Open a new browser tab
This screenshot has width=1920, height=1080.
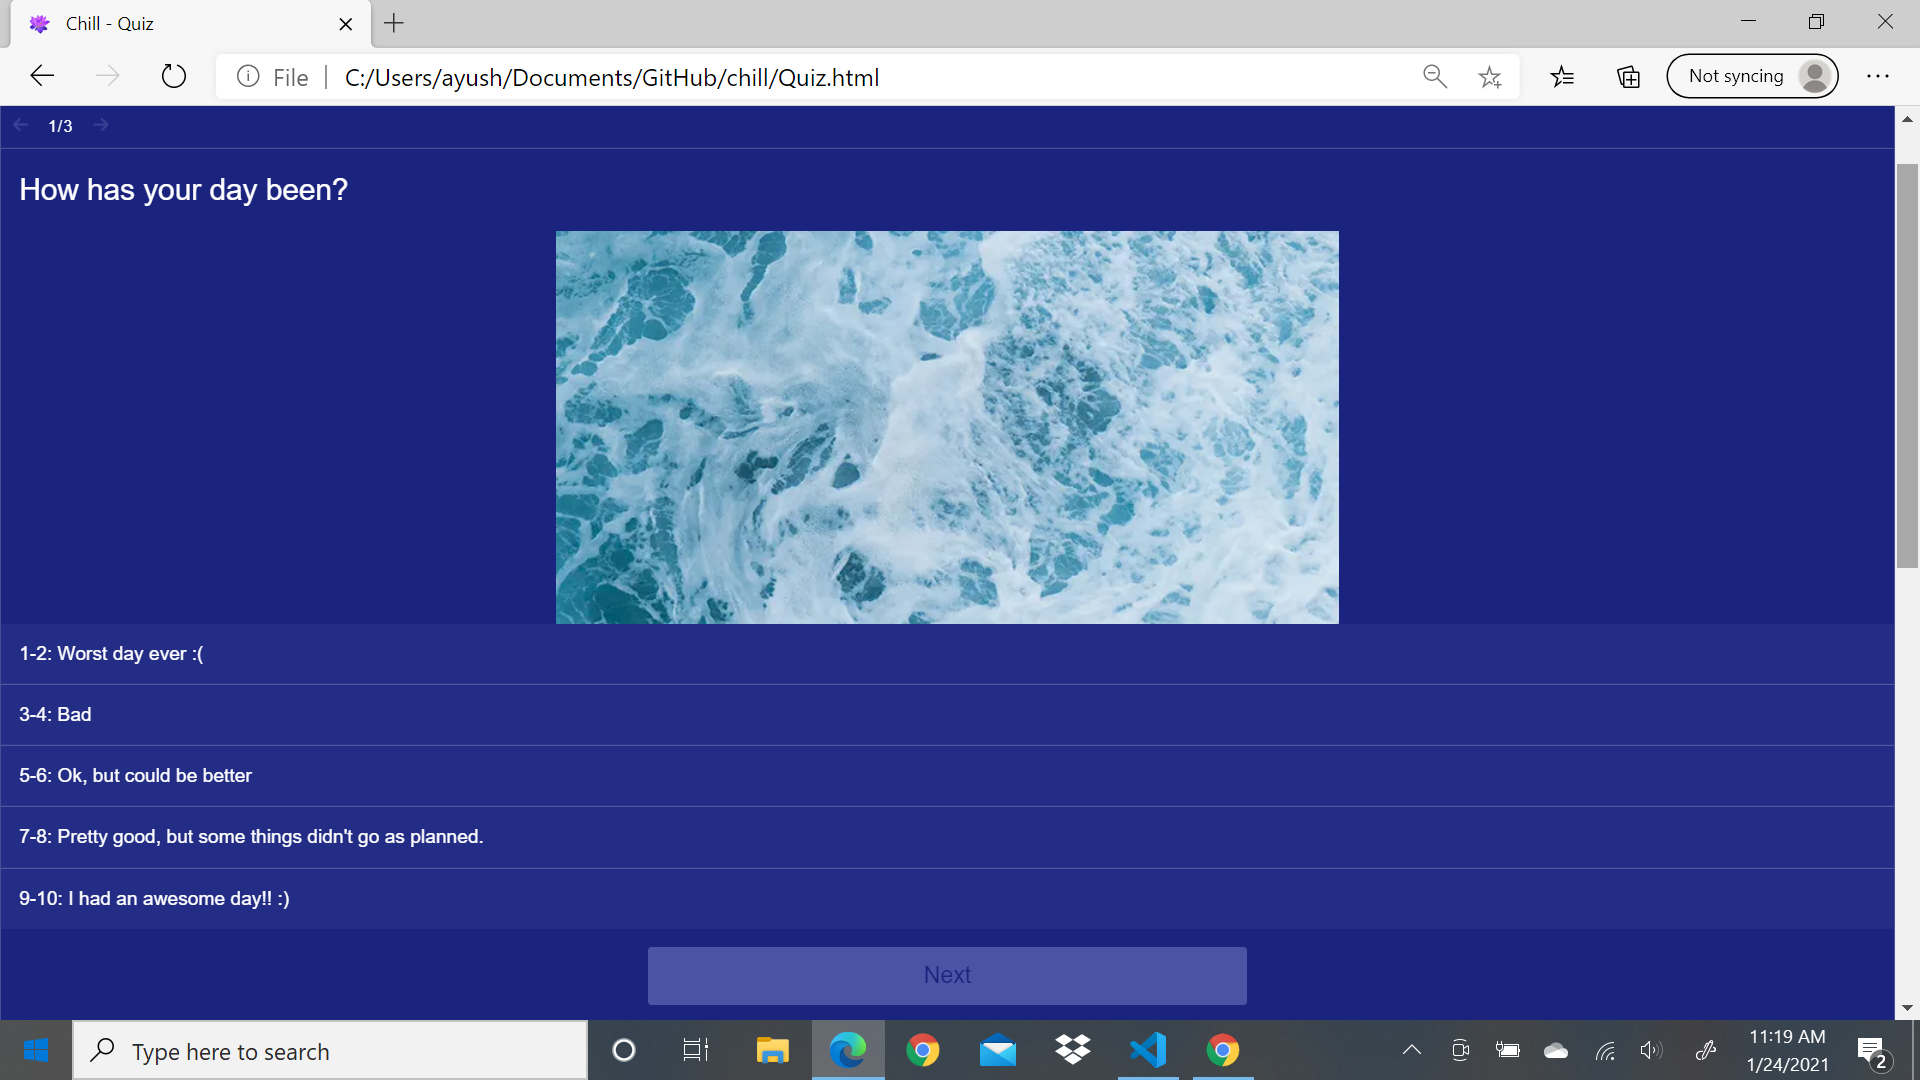394,23
